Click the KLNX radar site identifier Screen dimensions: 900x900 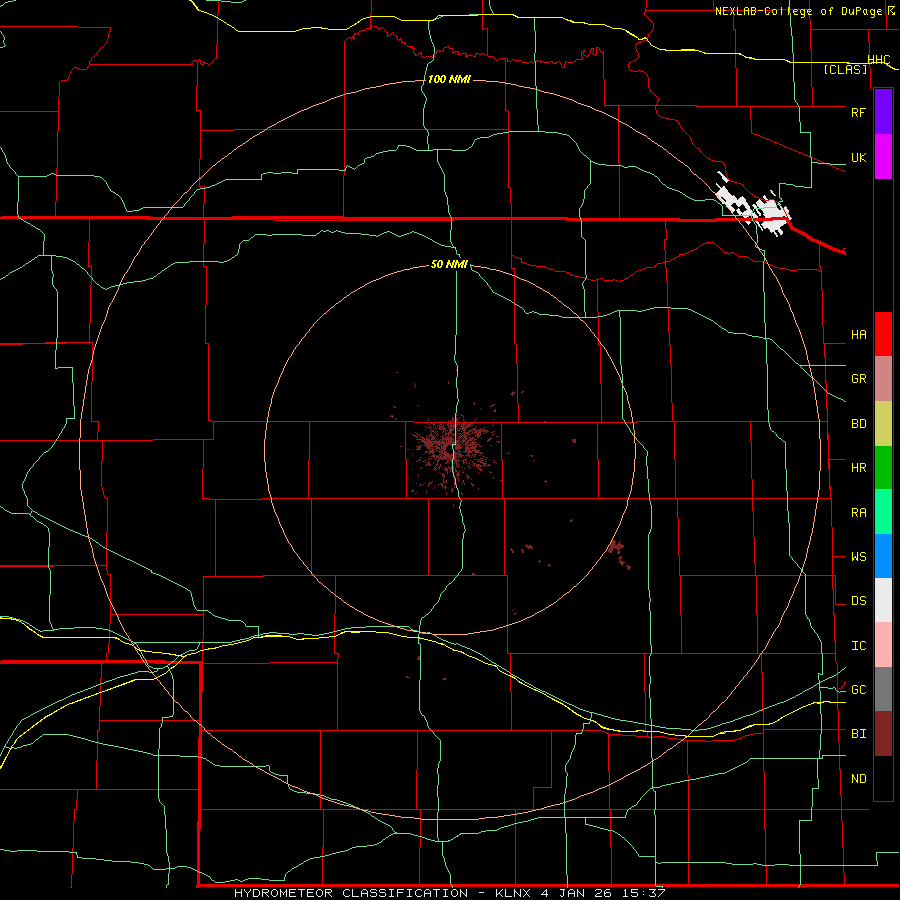click(x=514, y=893)
